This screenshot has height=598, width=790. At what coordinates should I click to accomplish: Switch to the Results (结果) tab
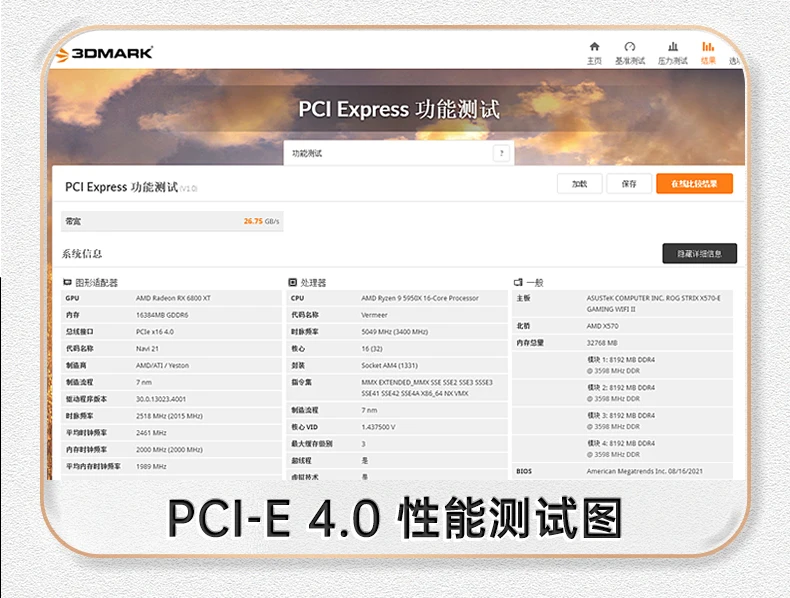point(708,53)
